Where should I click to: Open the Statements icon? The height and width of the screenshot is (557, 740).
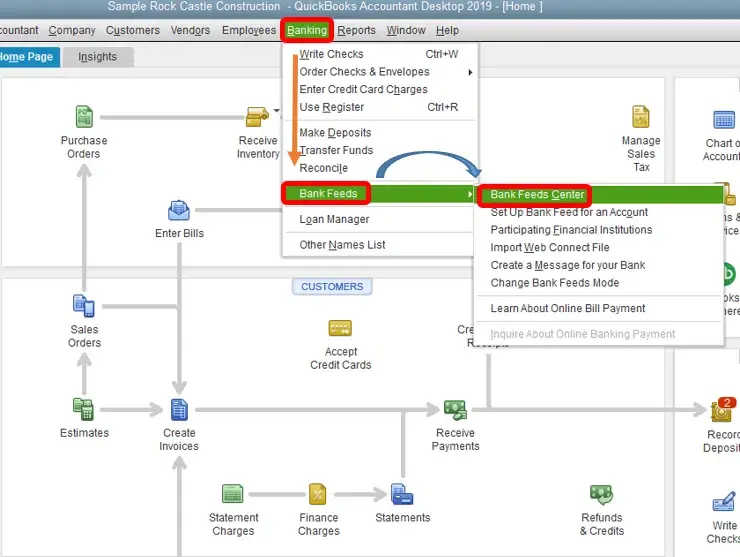(402, 494)
